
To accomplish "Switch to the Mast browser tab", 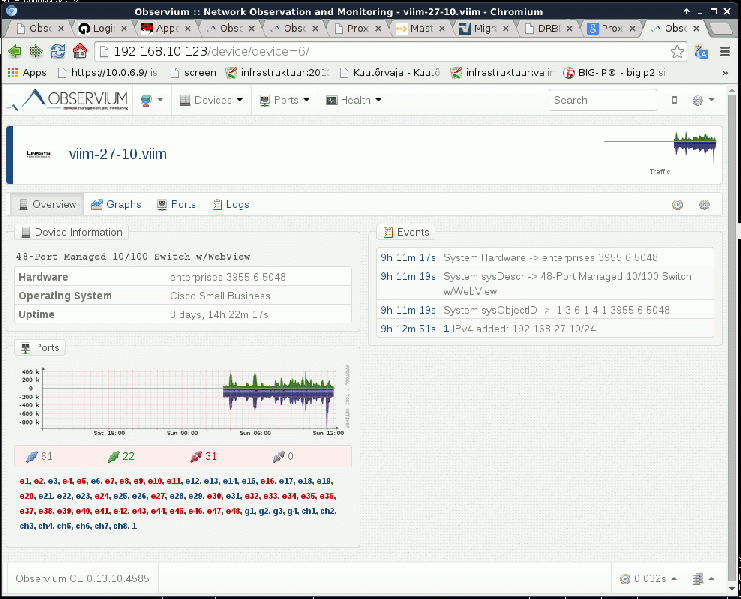I will click(420, 28).
